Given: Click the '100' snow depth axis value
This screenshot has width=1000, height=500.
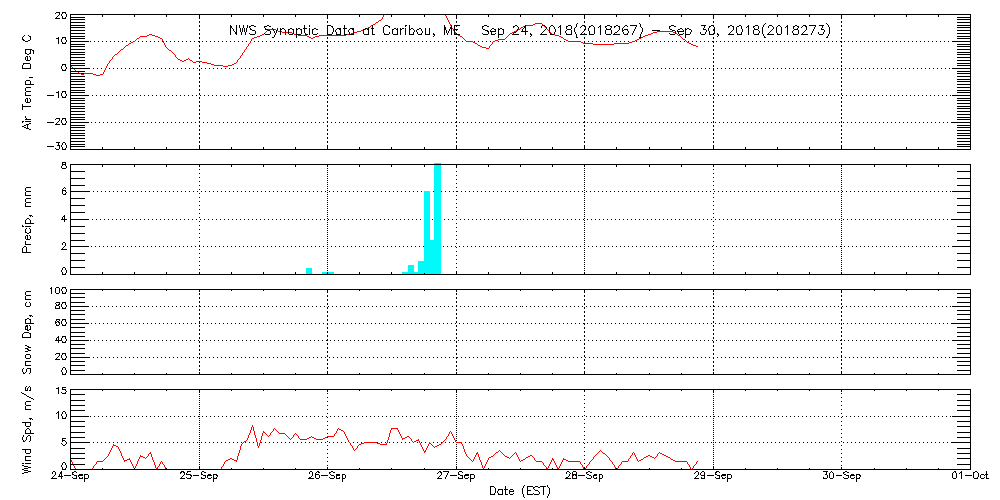Looking at the screenshot, I should click(x=57, y=291).
